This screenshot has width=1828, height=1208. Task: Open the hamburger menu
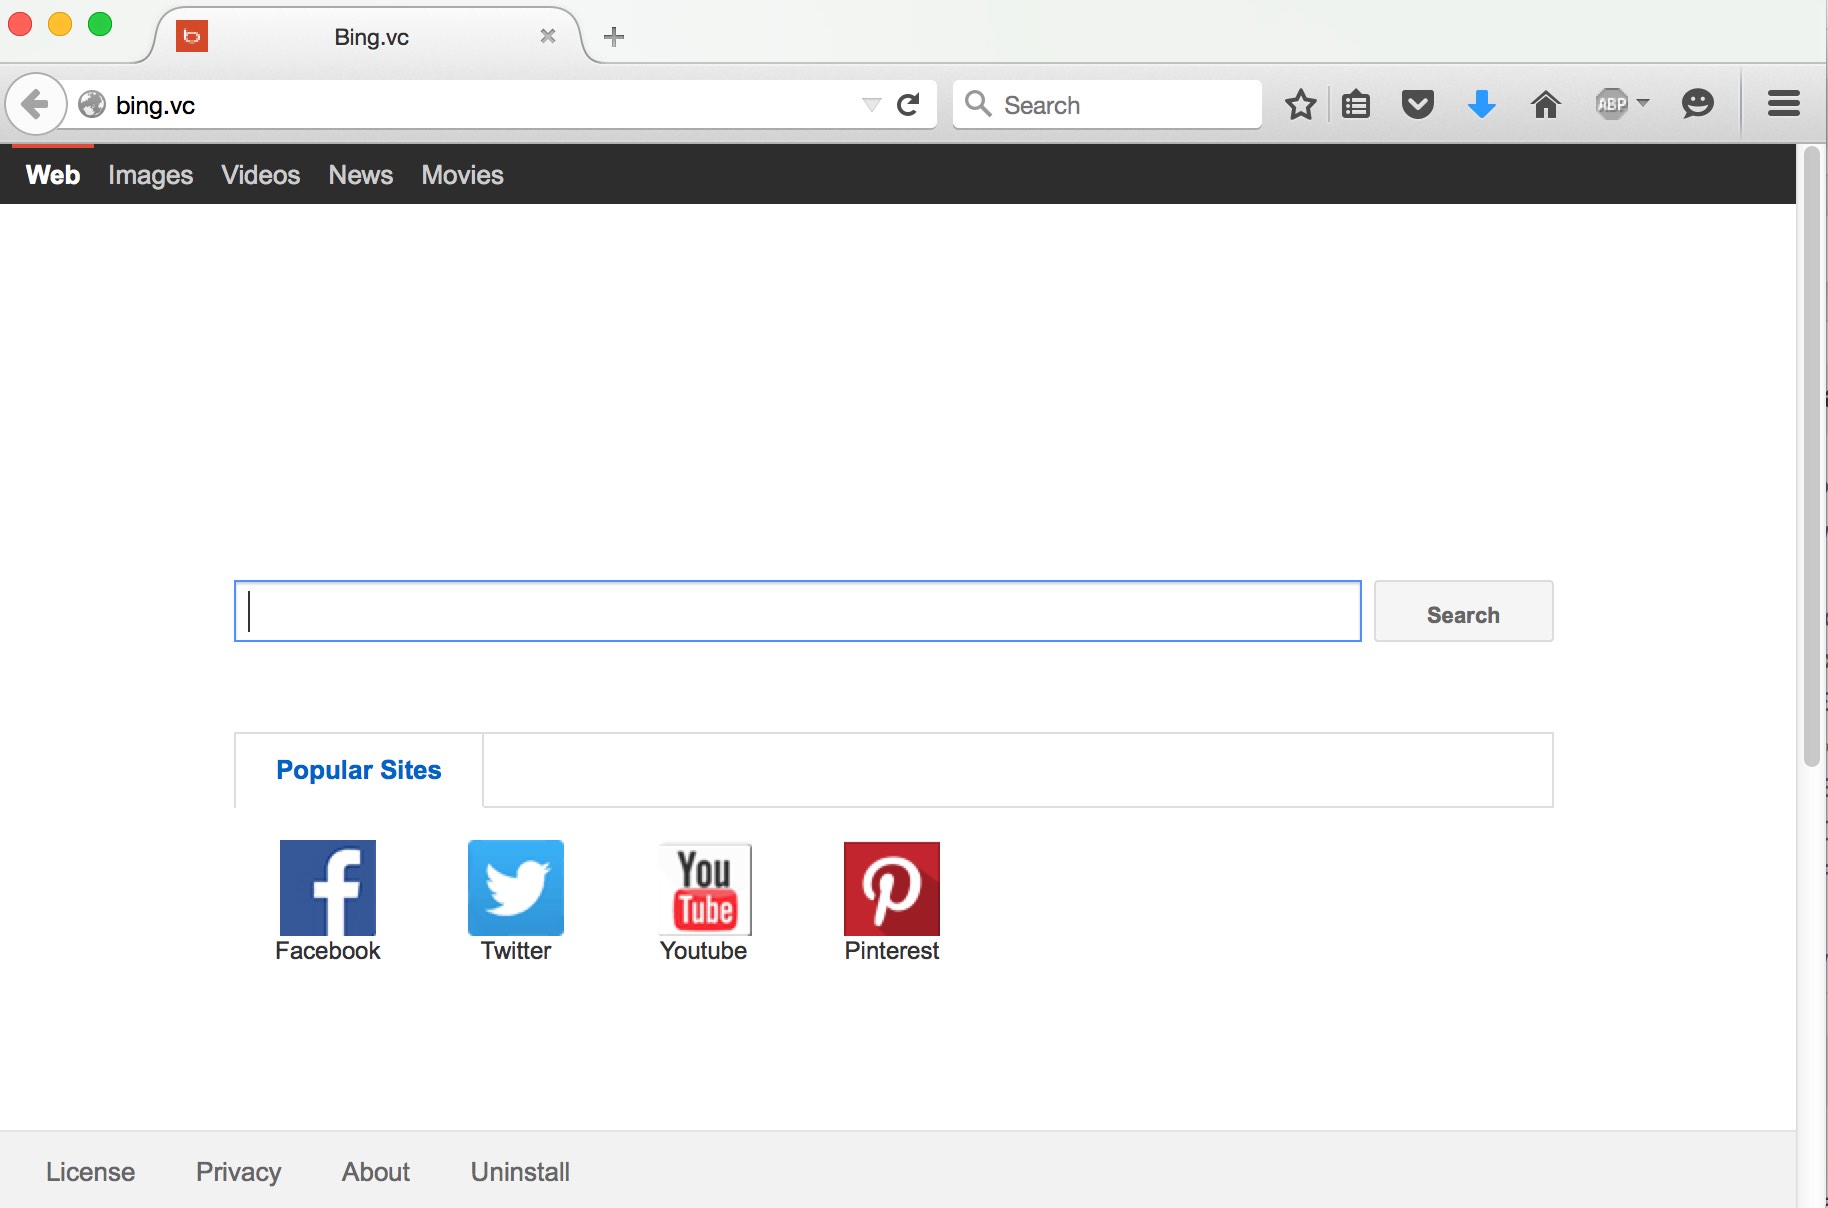[x=1783, y=104]
